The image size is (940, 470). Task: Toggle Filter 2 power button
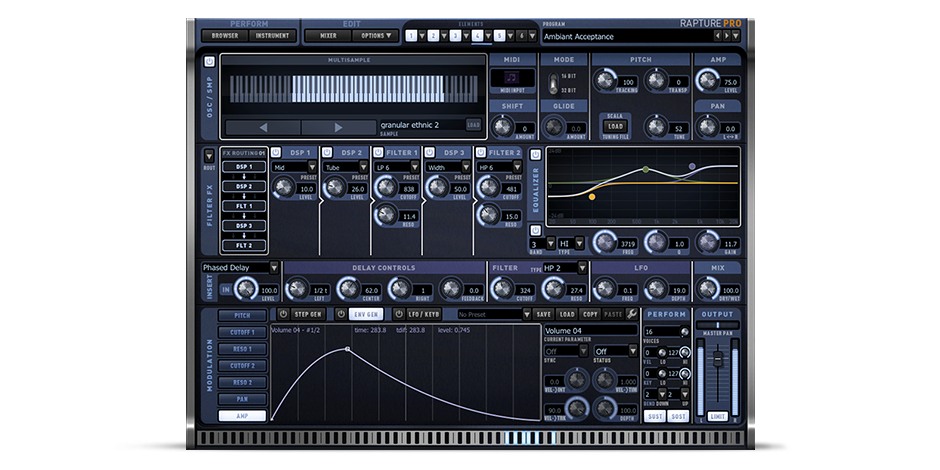[x=481, y=152]
